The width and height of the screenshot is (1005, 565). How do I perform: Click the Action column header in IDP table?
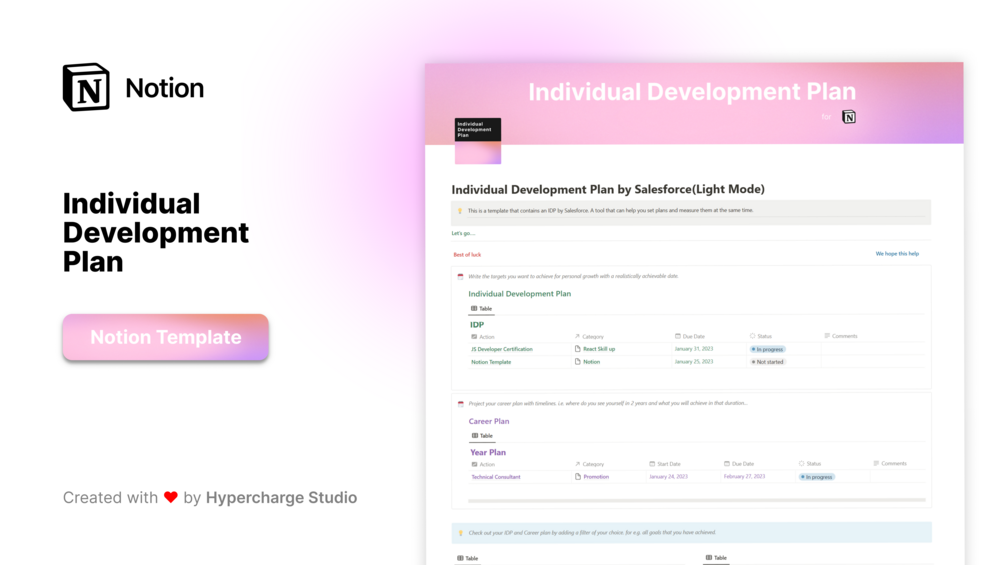click(483, 336)
